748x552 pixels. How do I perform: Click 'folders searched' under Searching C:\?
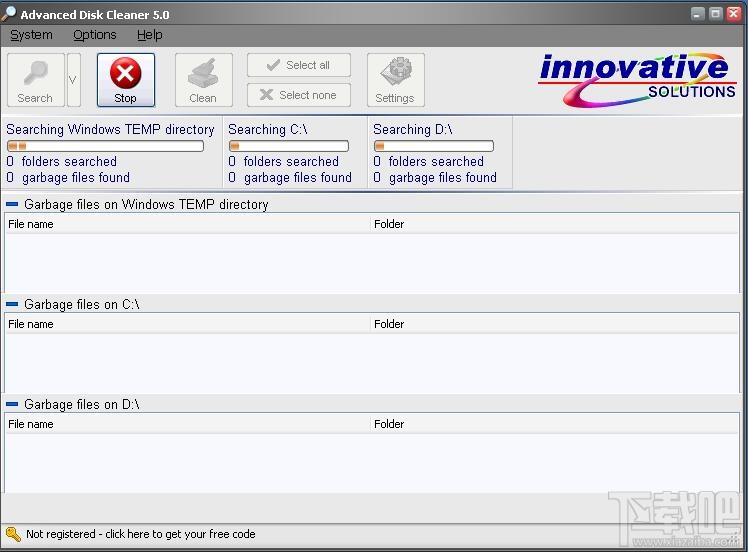tap(291, 161)
